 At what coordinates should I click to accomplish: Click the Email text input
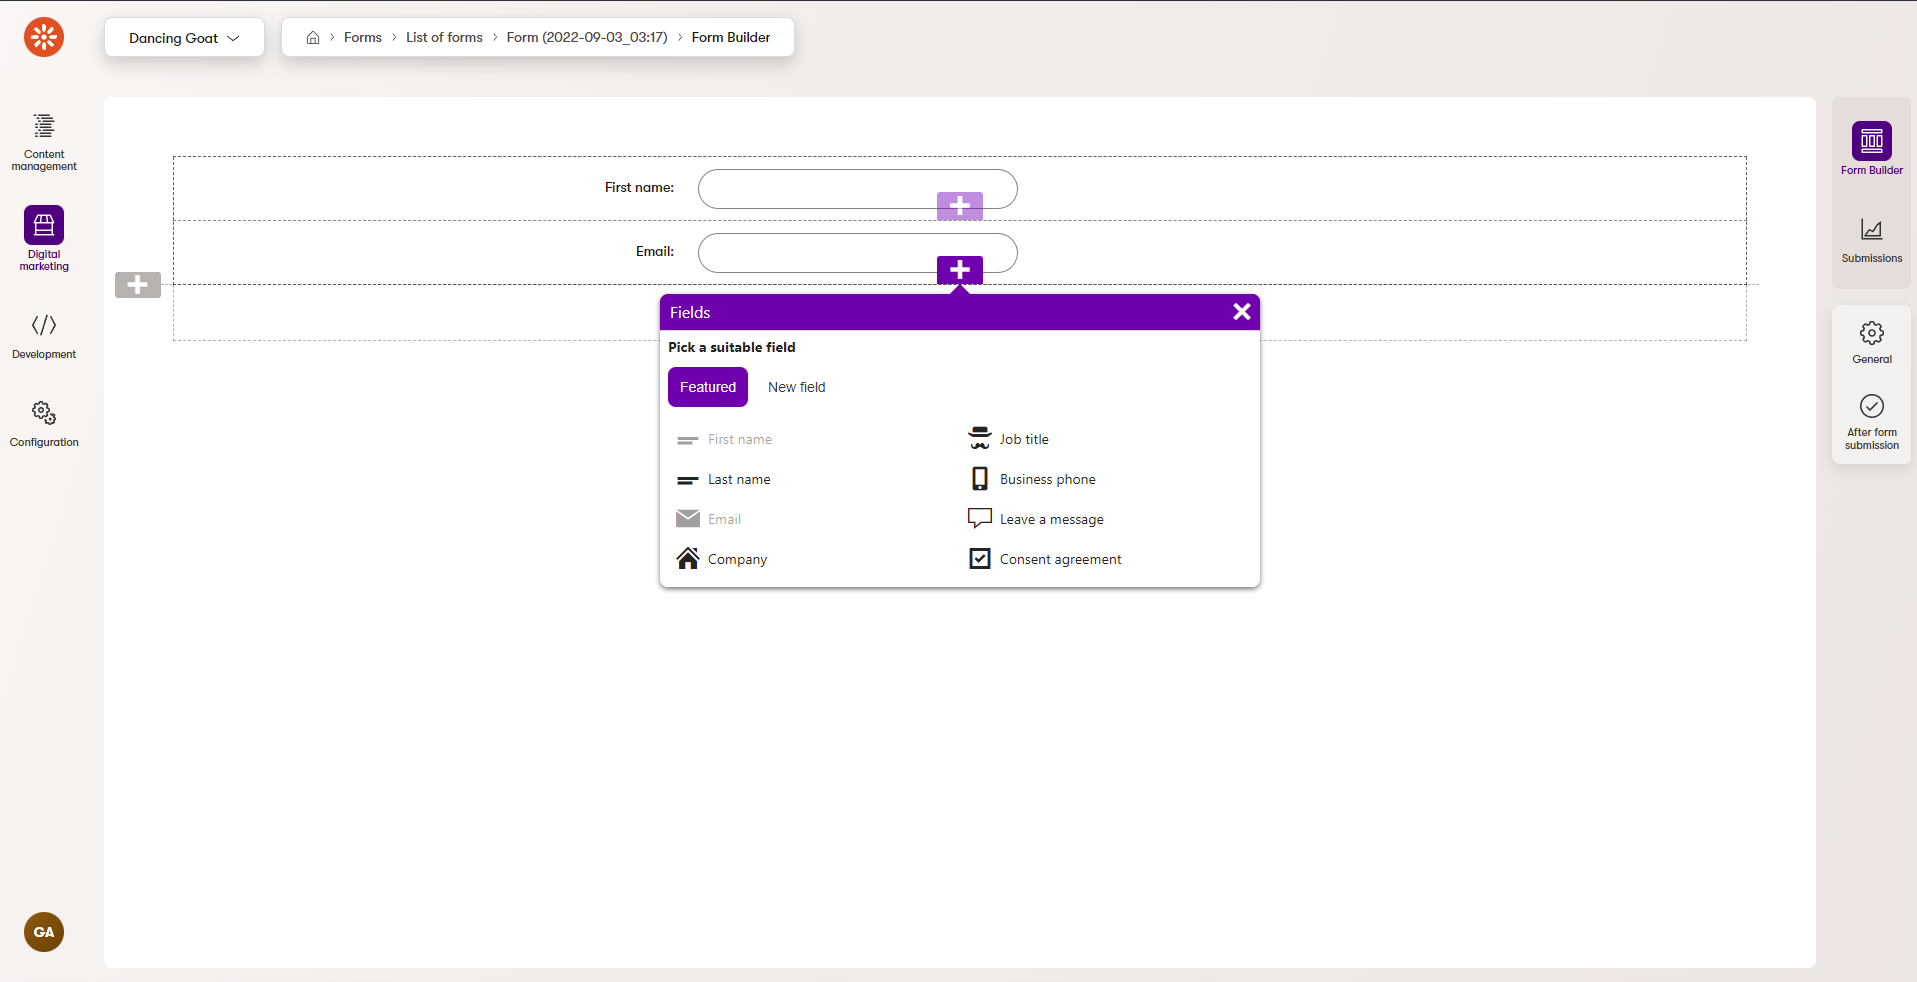tap(858, 253)
